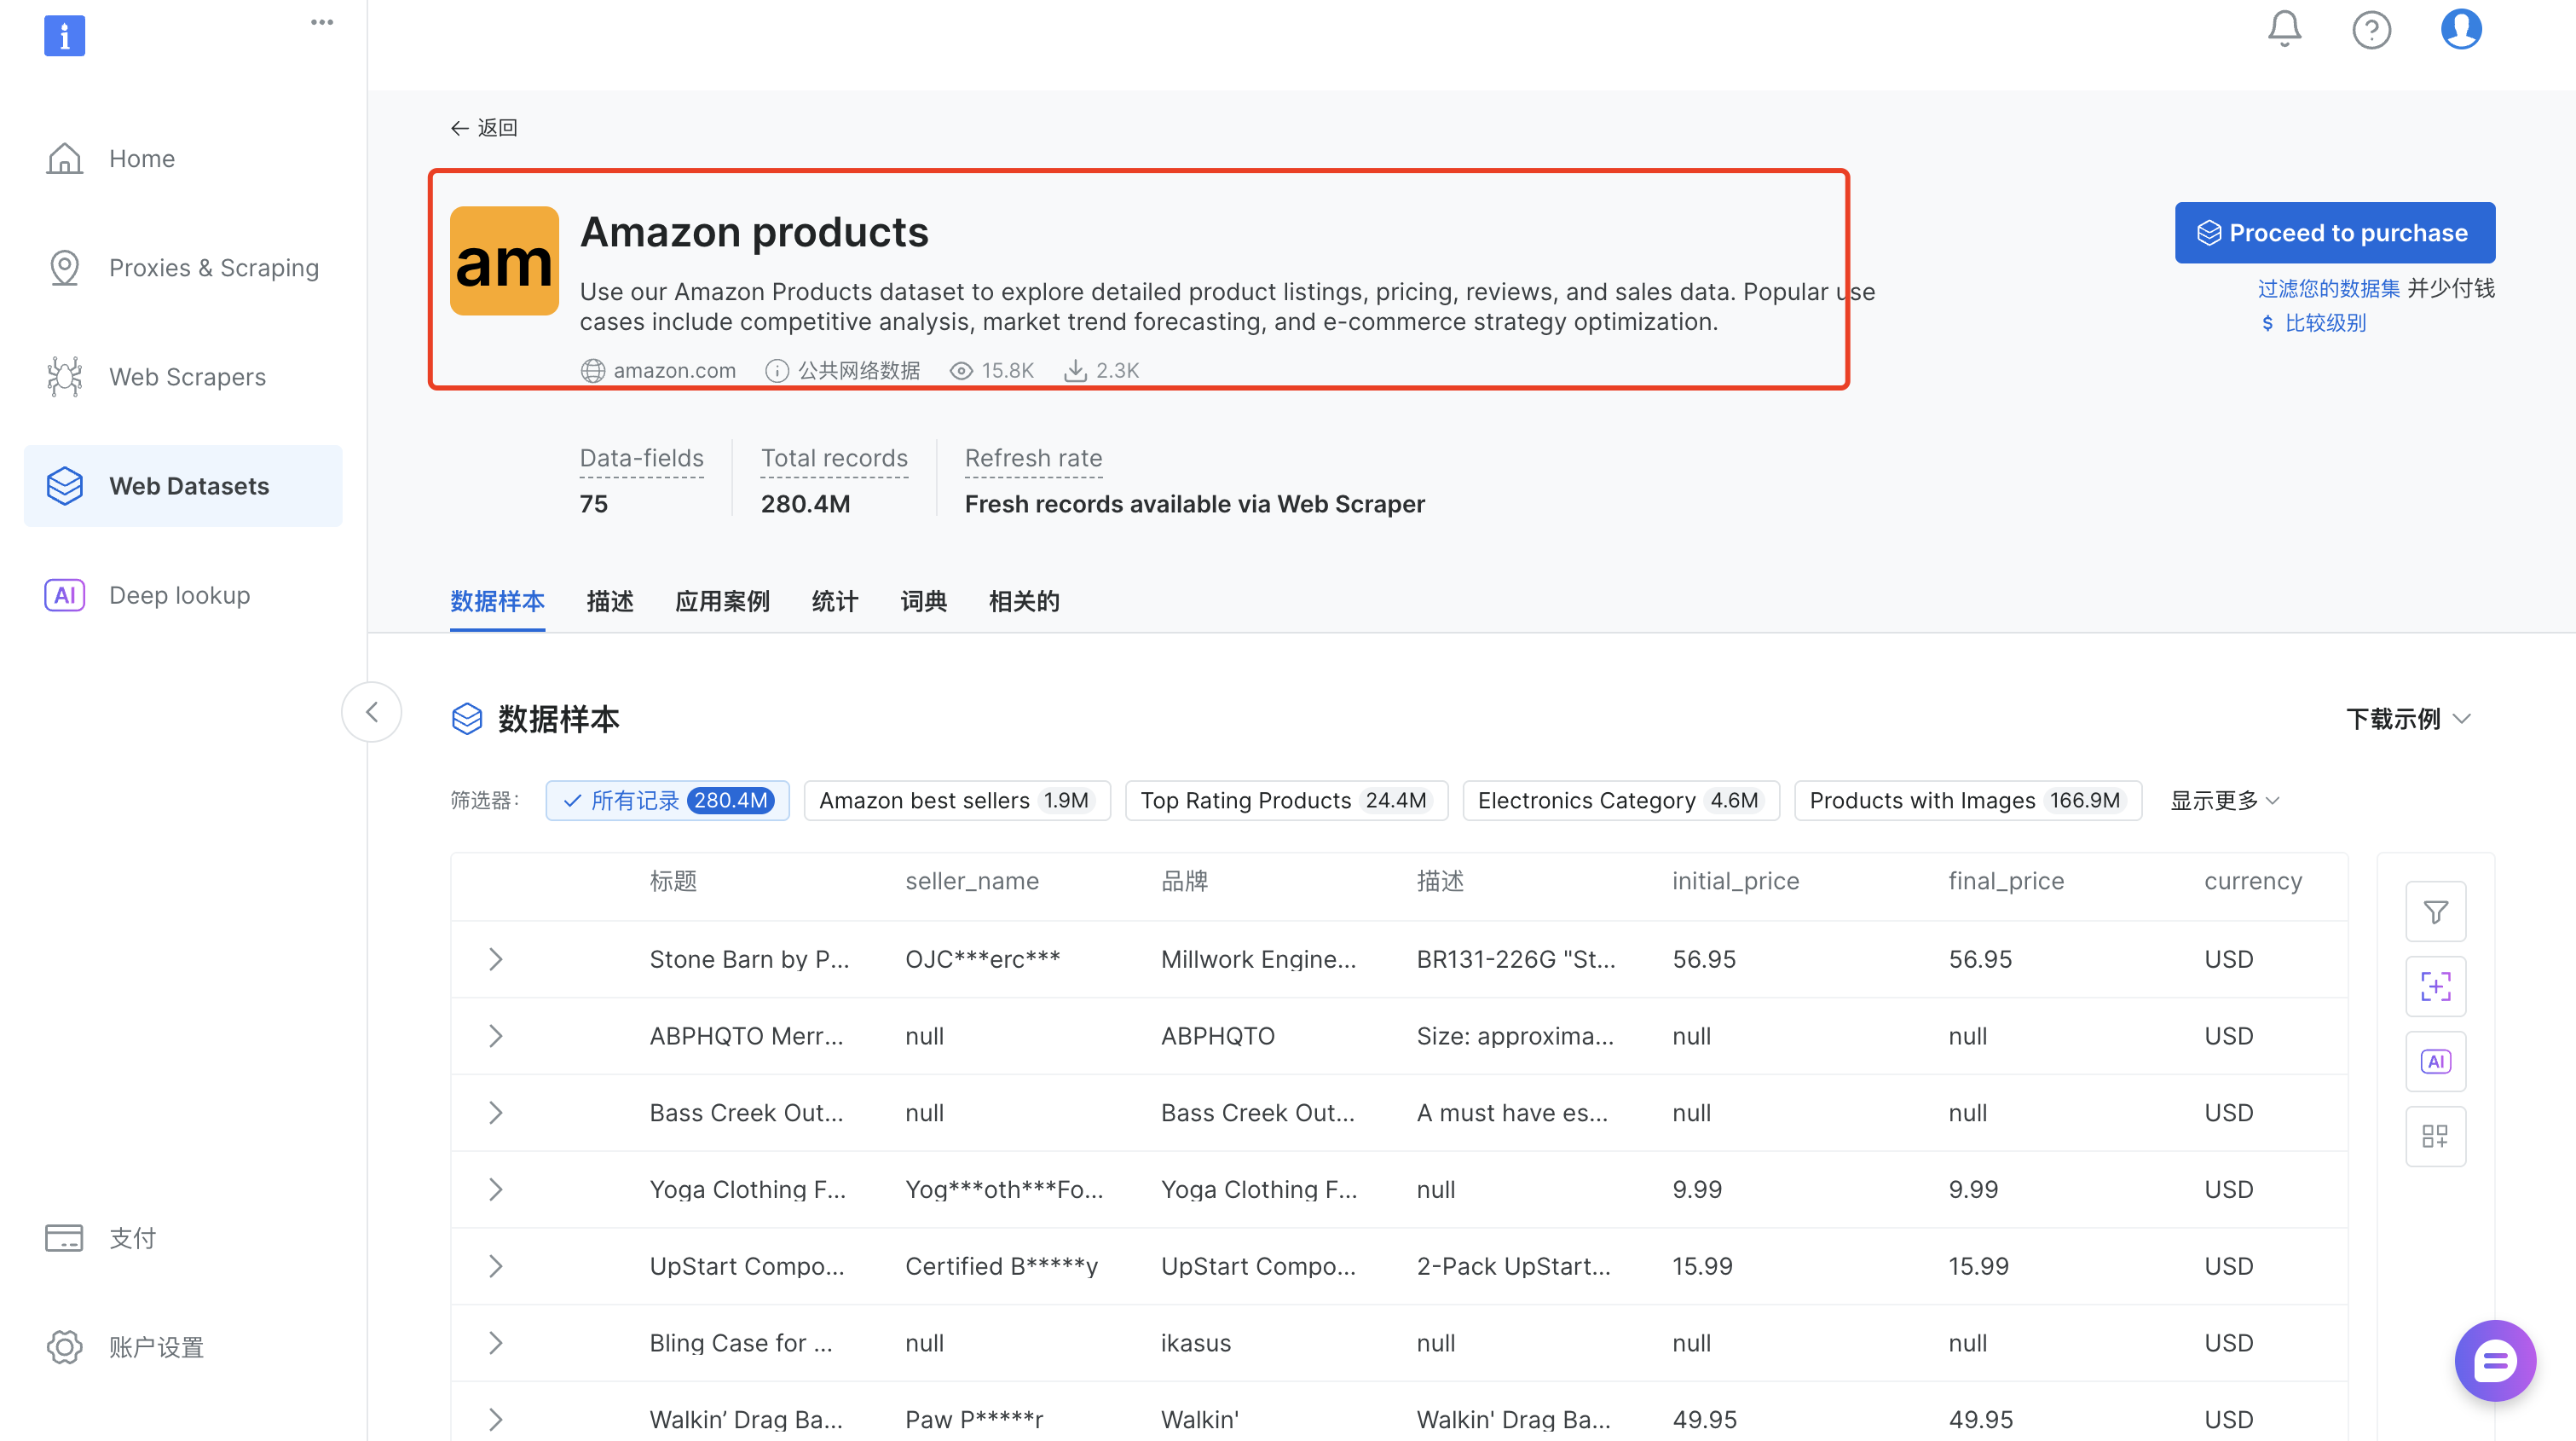Click the views eye icon 15.8K
2576x1441 pixels.
point(960,371)
